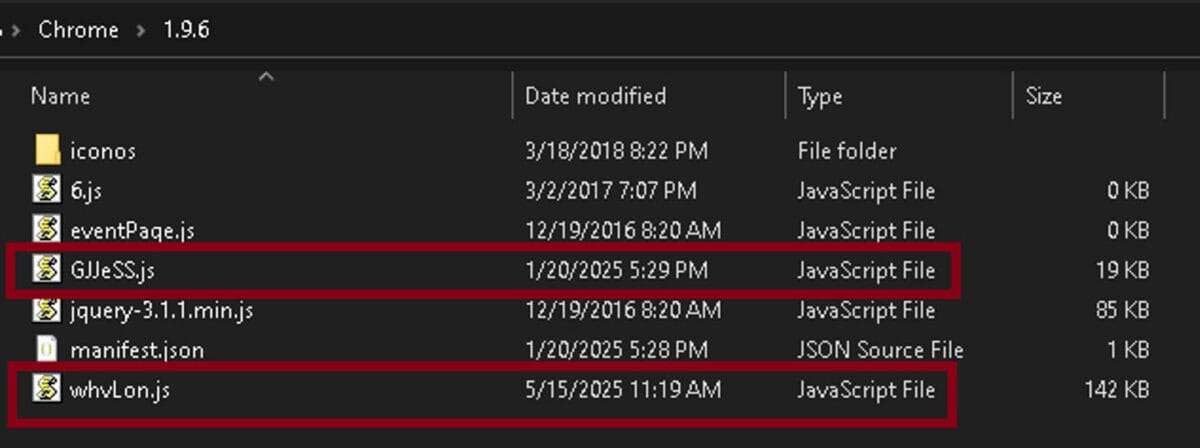Click the manifest.json file icon
The width and height of the screenshot is (1200, 448).
click(47, 350)
